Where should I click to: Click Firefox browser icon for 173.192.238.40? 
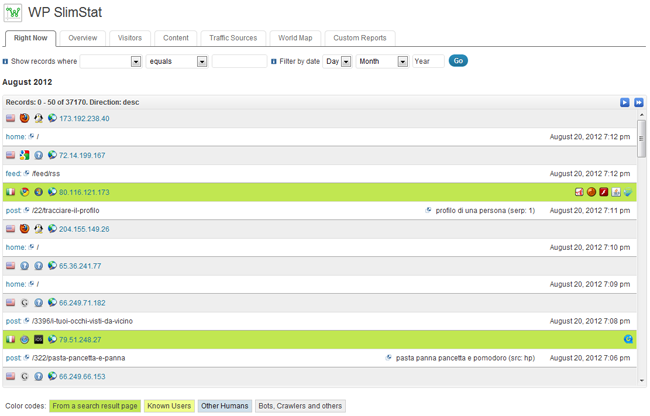pos(24,118)
